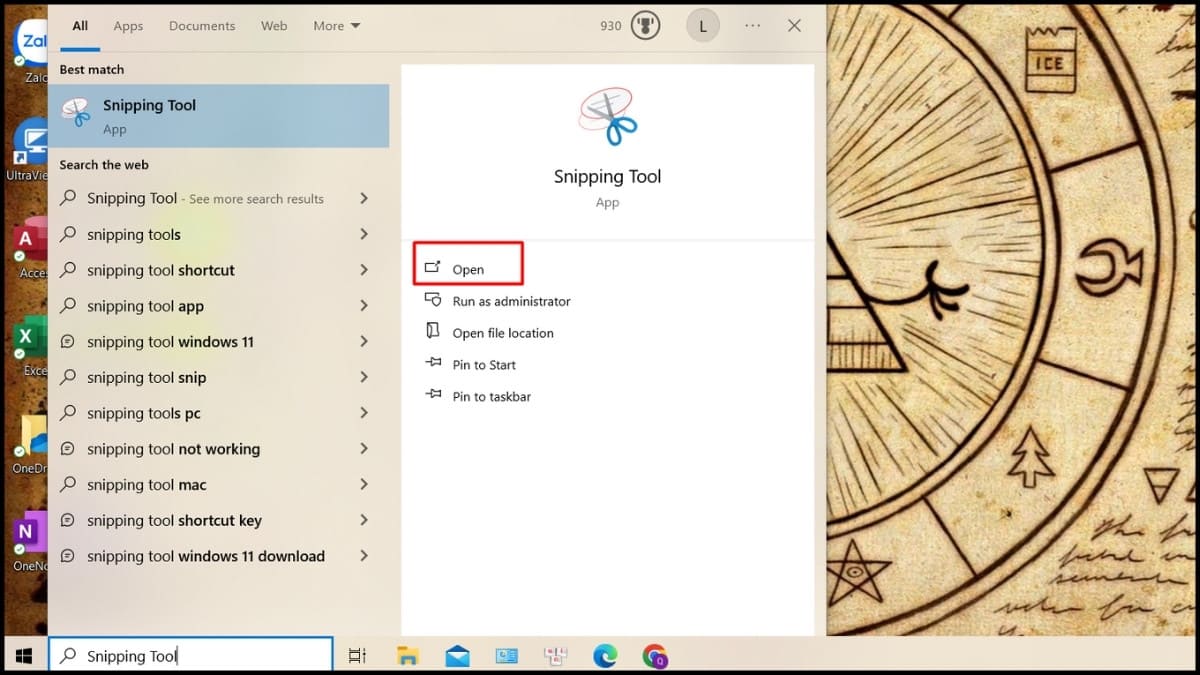Select 'snipping tool app' suggestion
Screen dimensions: 1200x675
145,306
